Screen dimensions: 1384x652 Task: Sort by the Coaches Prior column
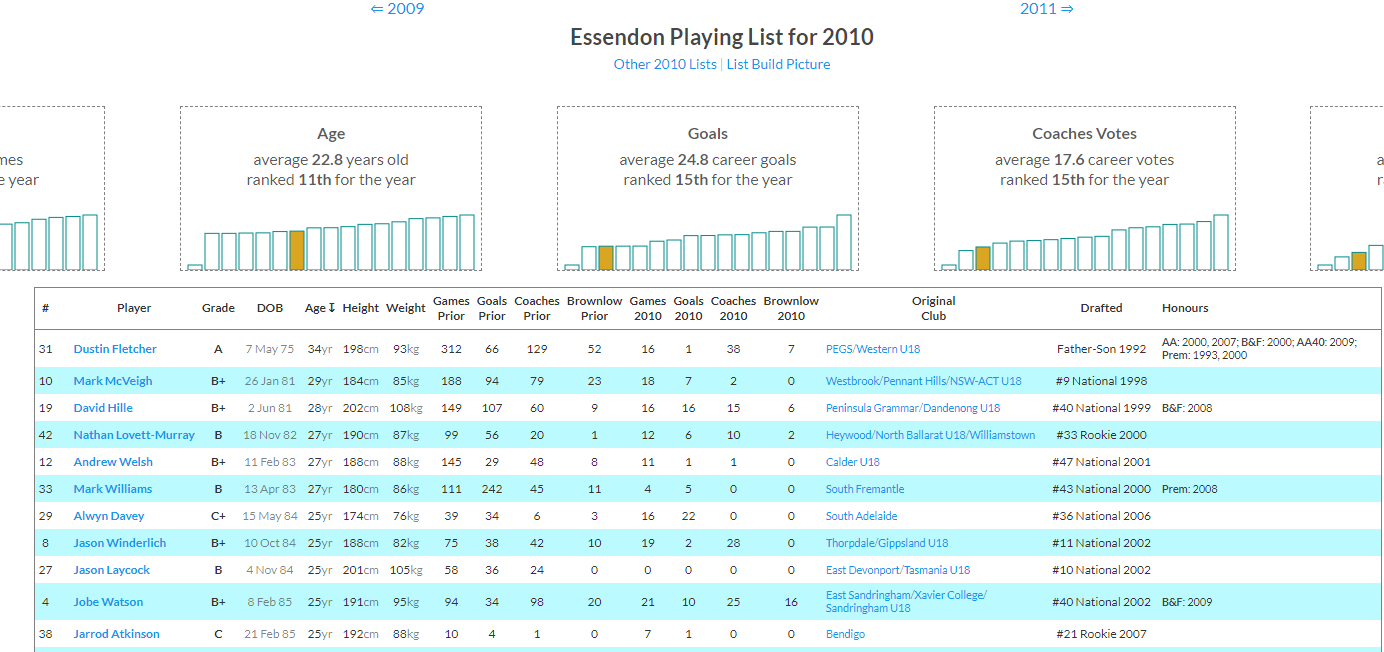[x=537, y=308]
